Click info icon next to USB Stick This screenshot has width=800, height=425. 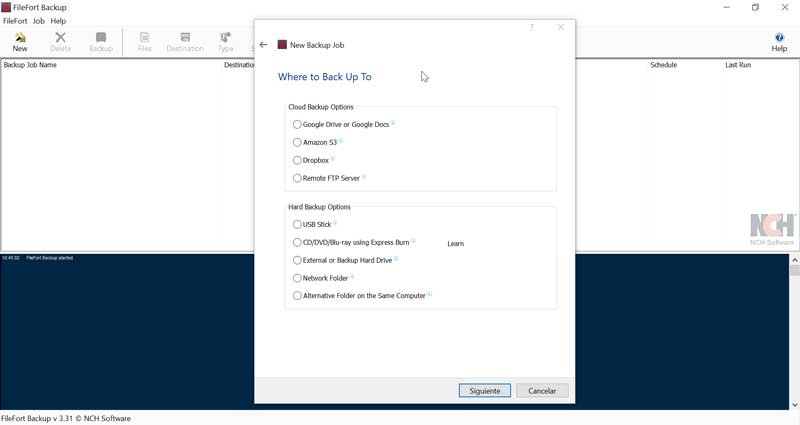click(335, 223)
